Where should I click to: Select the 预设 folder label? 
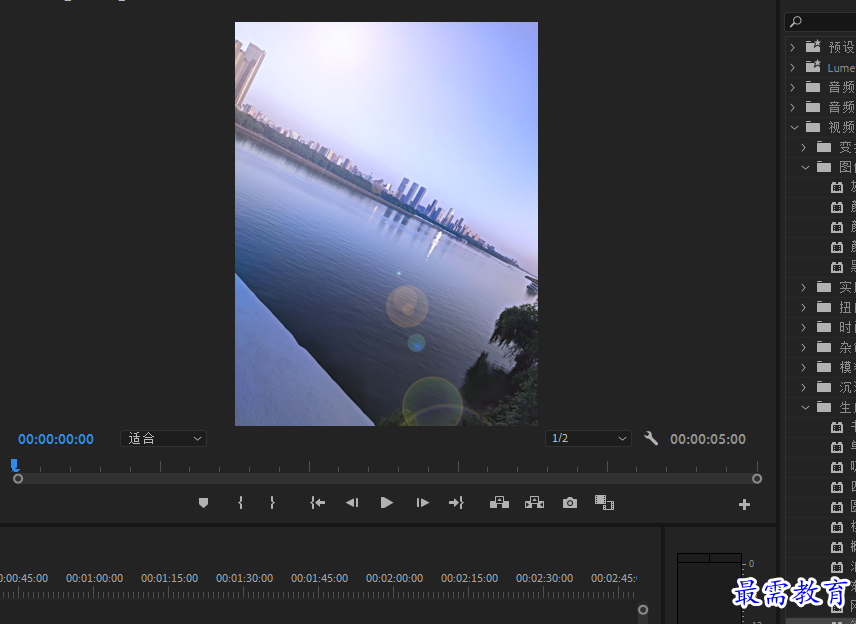coord(841,47)
